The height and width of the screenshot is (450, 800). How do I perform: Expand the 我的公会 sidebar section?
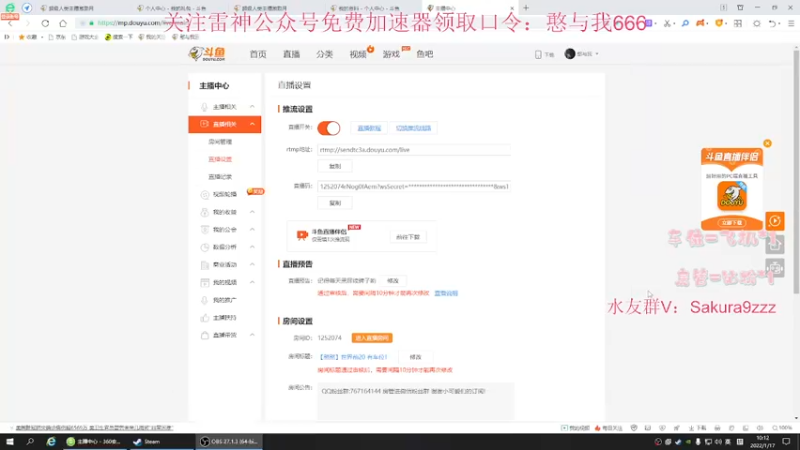coord(252,230)
